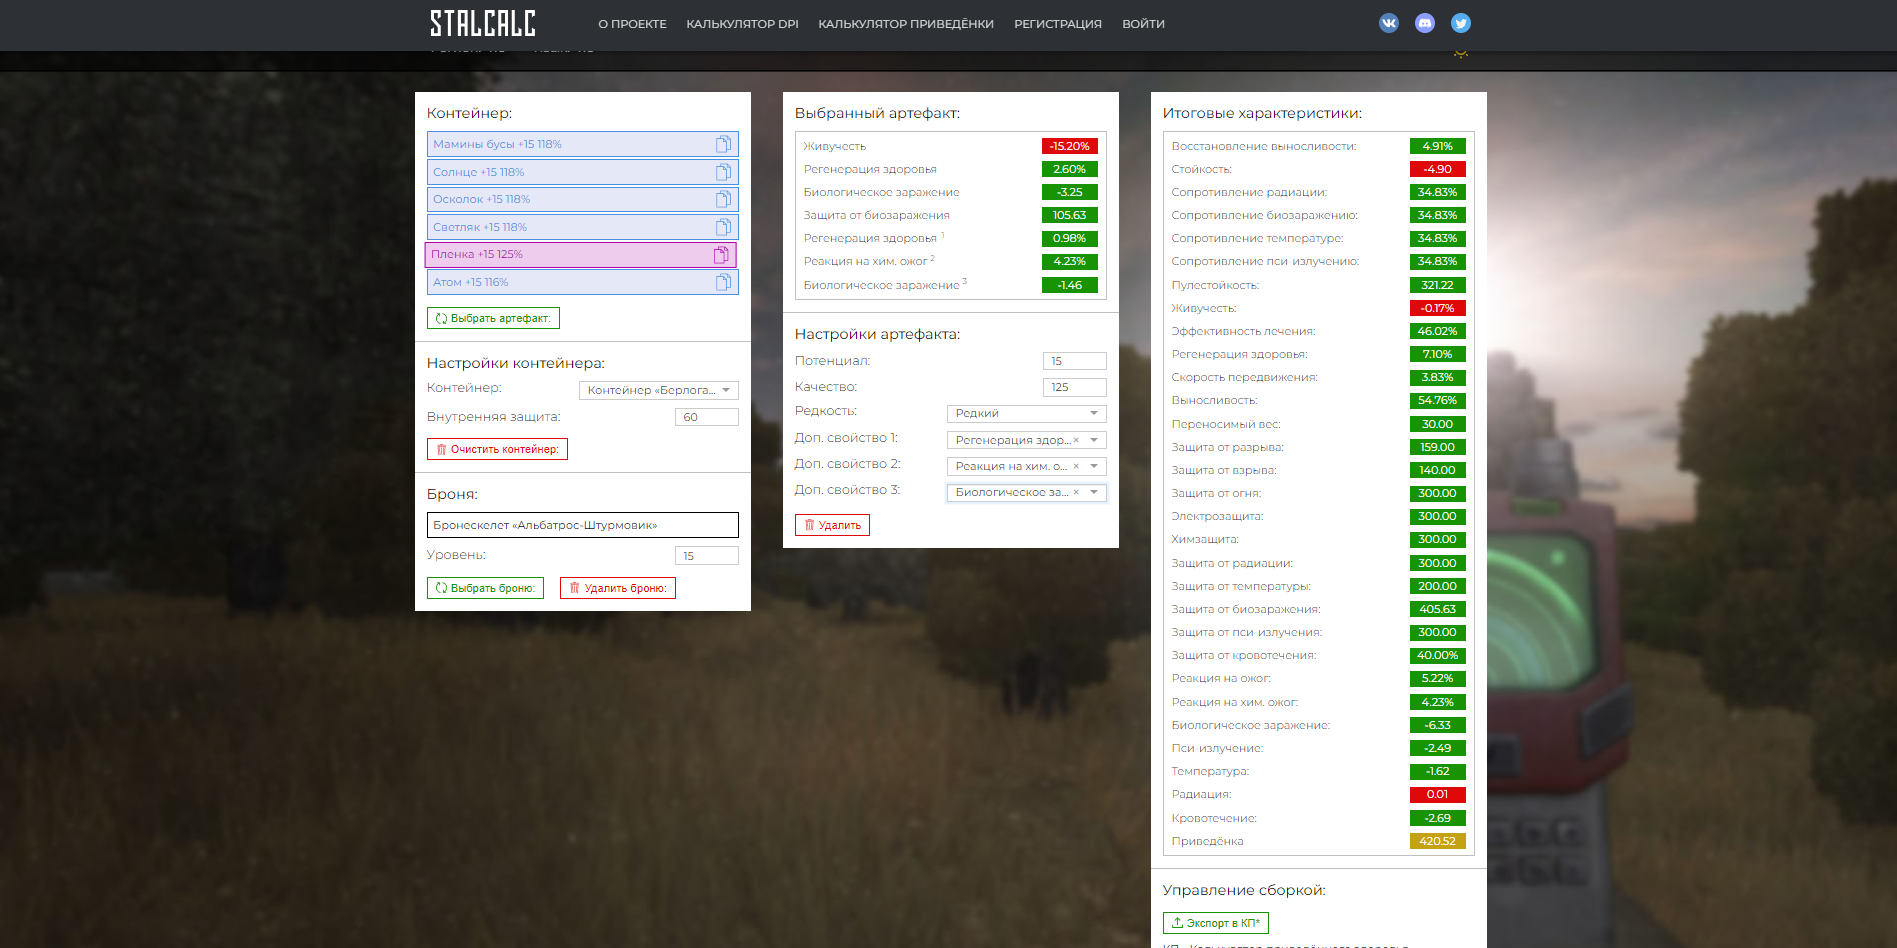Duplicate the Атом artifact with copy icon

pos(723,282)
